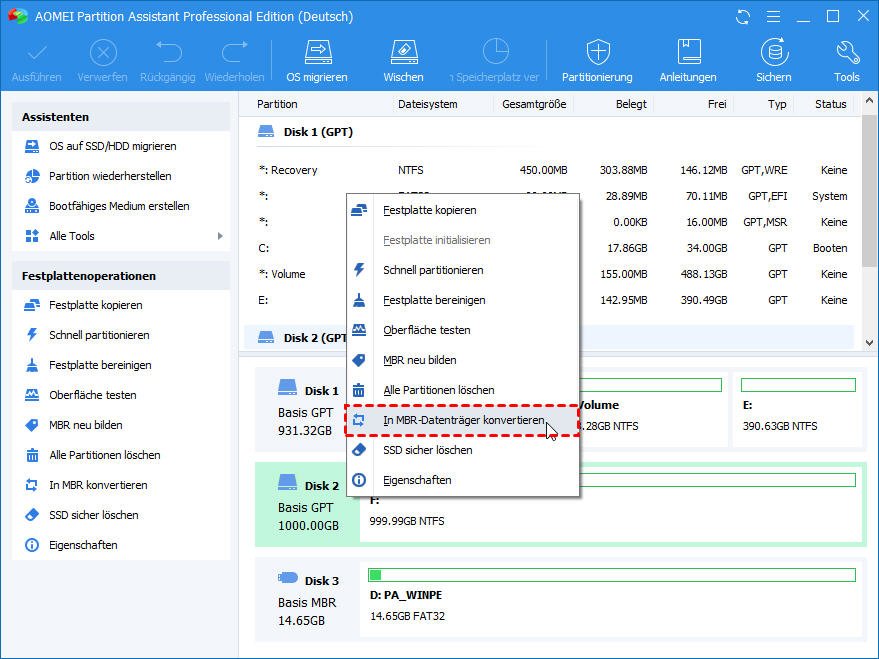Click sidebar Schnell partitionieren lightning icon
The image size is (879, 659).
(32, 335)
